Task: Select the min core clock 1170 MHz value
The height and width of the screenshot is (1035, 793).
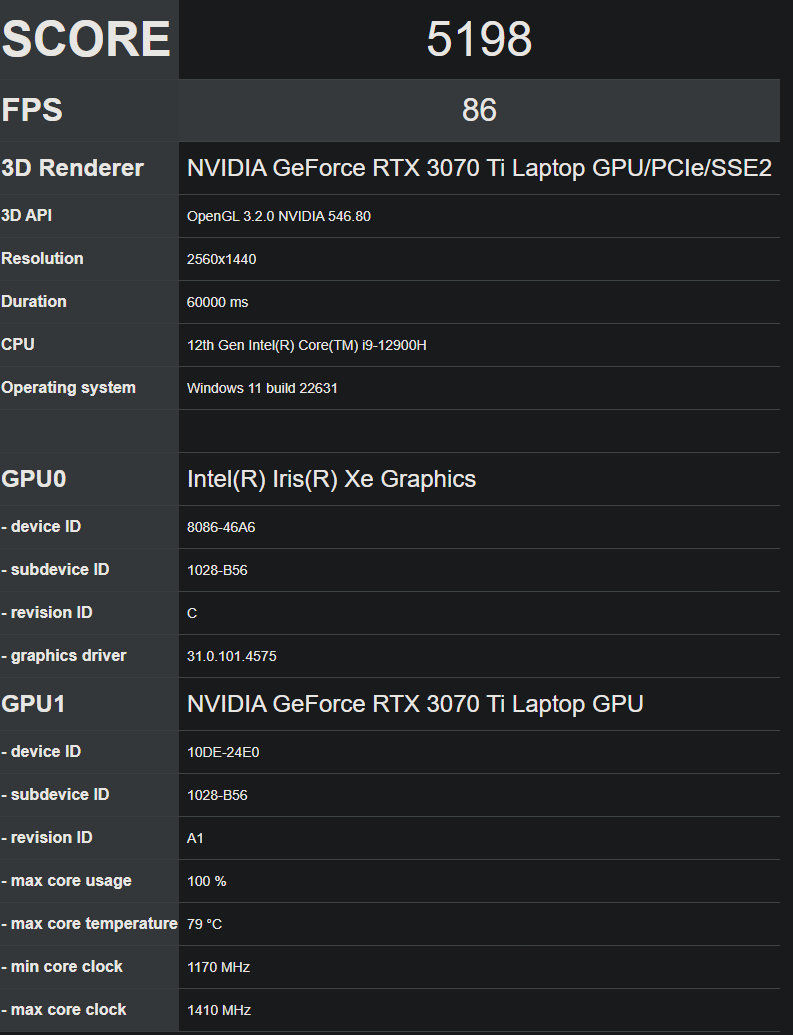Action: tap(219, 967)
